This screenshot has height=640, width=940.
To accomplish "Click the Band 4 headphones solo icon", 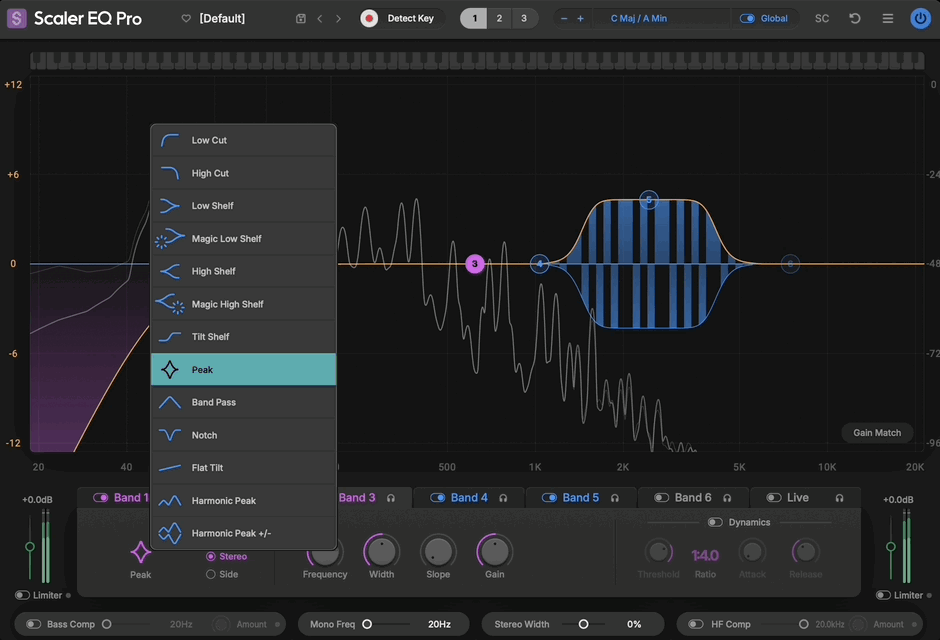I will [x=503, y=498].
